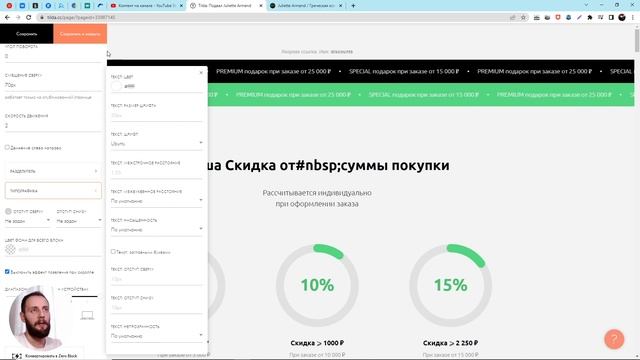Click the browser address bar URL
The width and height of the screenshot is (640, 360).
click(81, 18)
